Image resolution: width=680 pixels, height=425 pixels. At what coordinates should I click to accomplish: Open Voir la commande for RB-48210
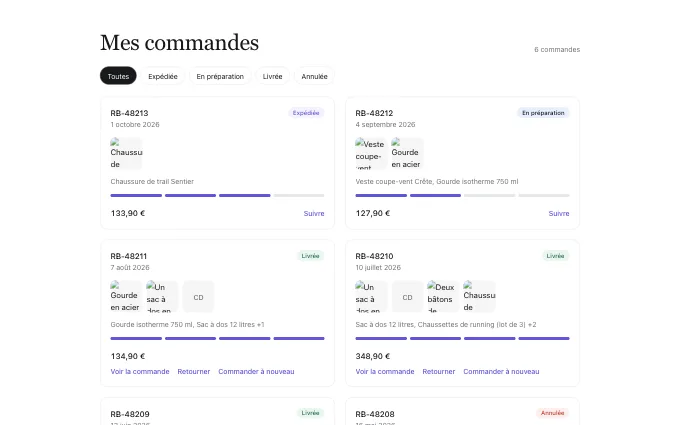tap(385, 372)
